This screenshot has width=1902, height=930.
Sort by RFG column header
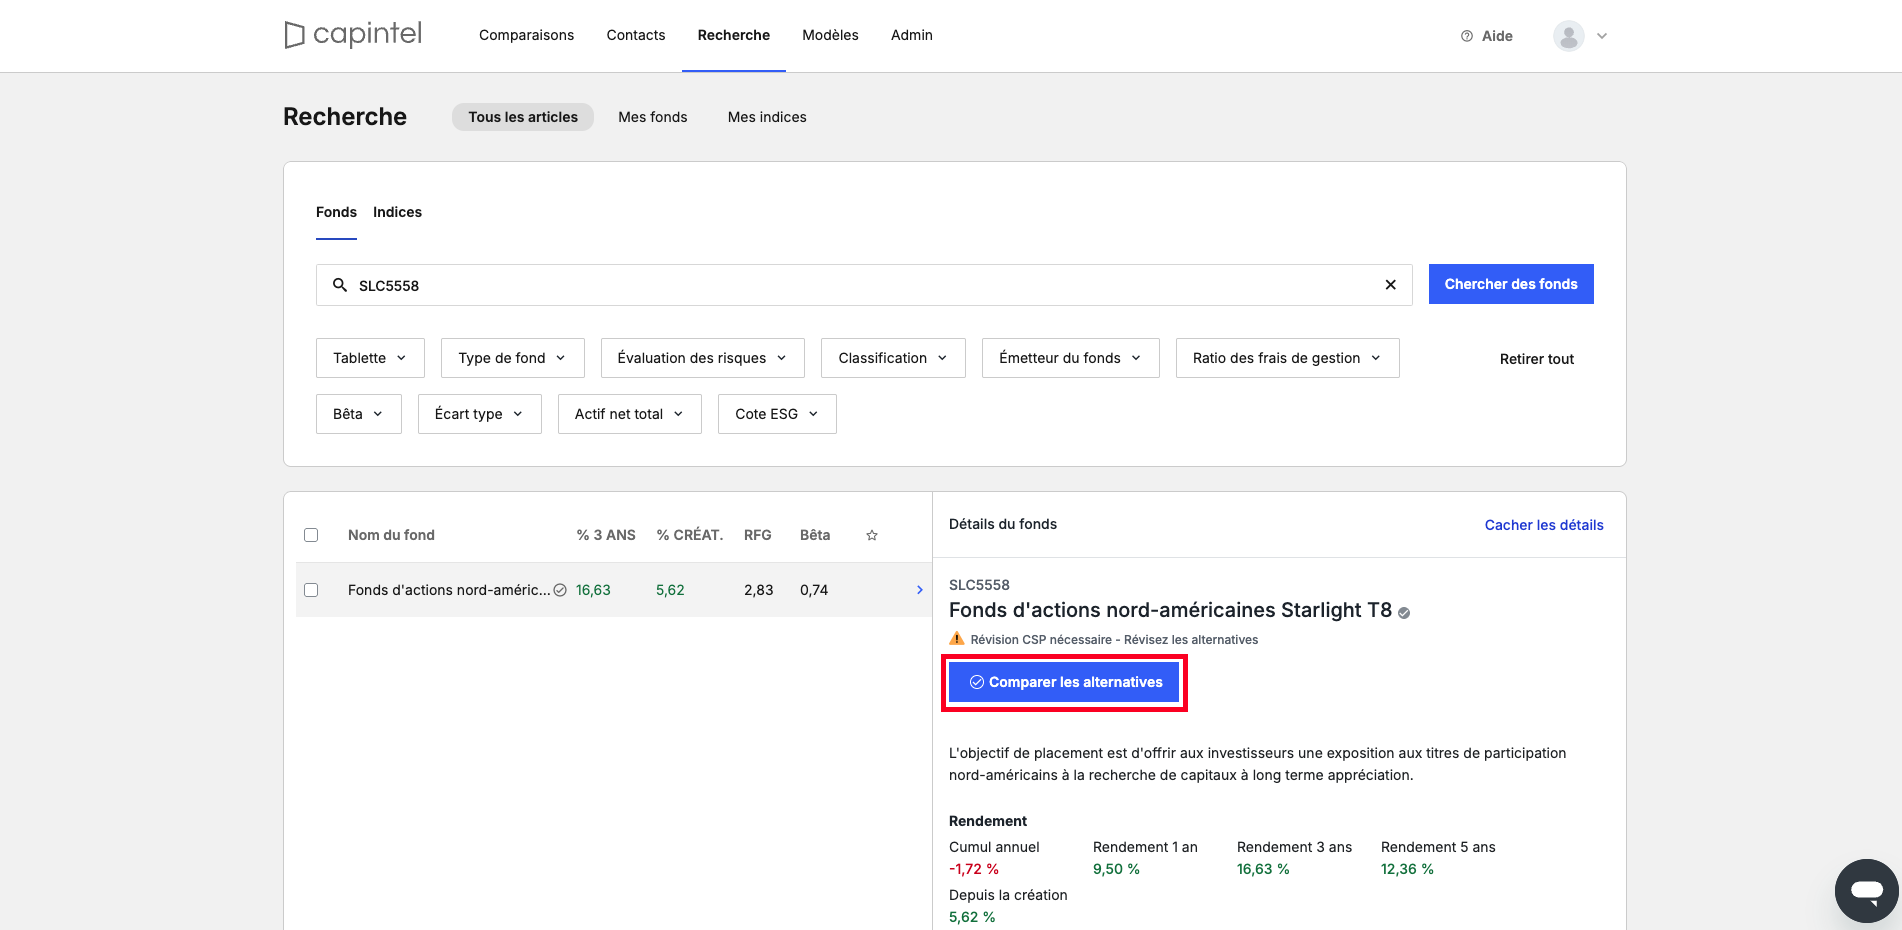coord(758,535)
